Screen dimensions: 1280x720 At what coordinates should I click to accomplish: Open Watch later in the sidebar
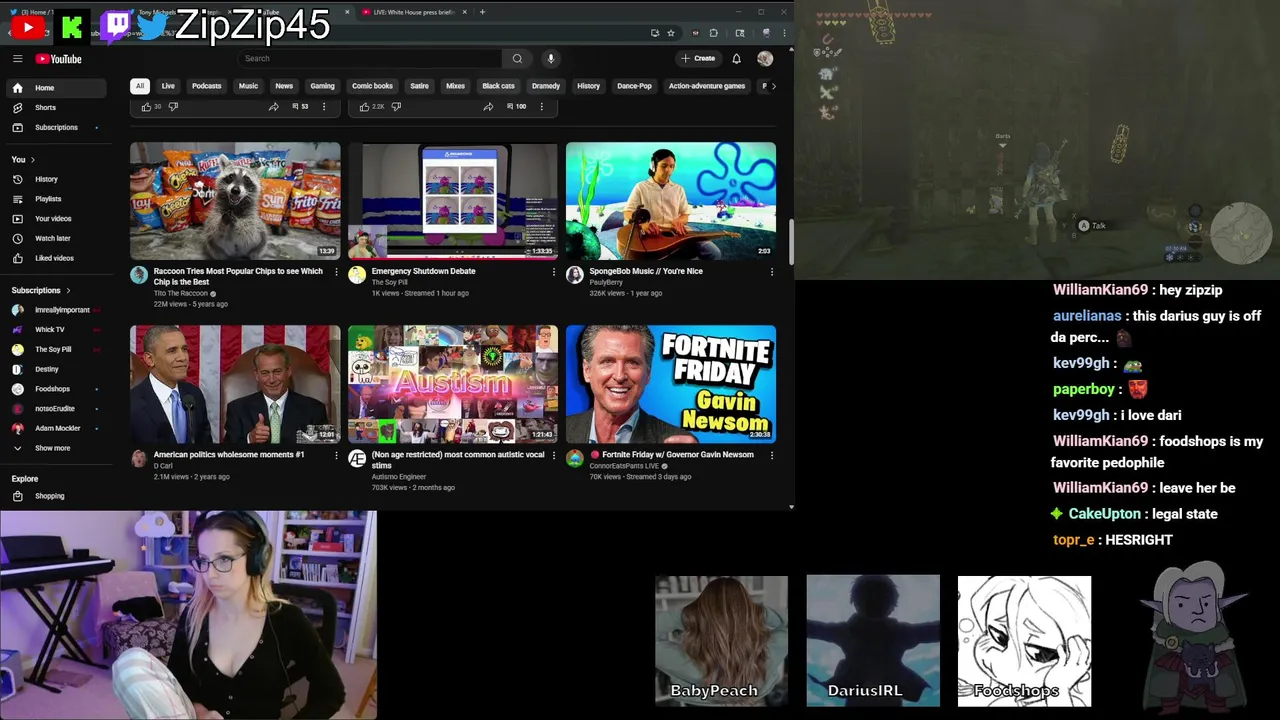coord(58,238)
